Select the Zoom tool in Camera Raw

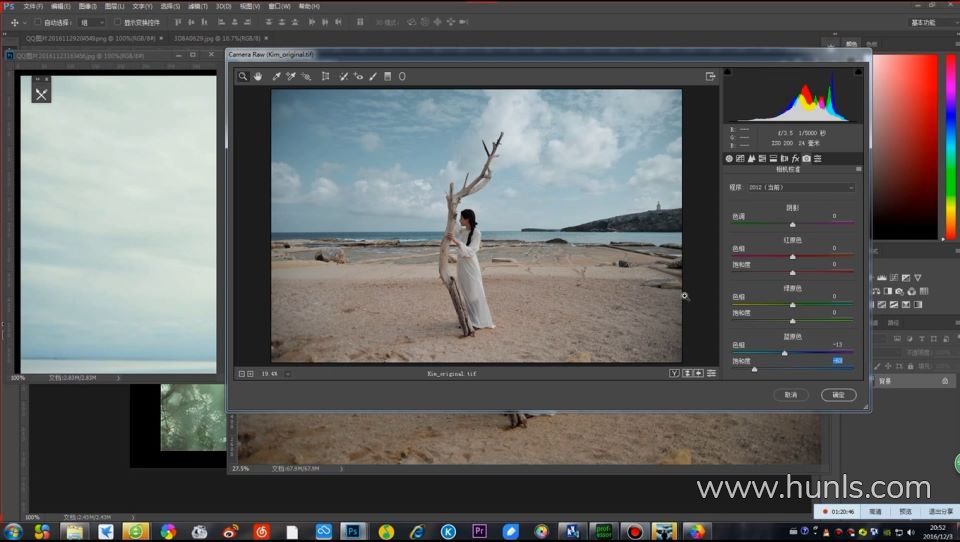[243, 76]
